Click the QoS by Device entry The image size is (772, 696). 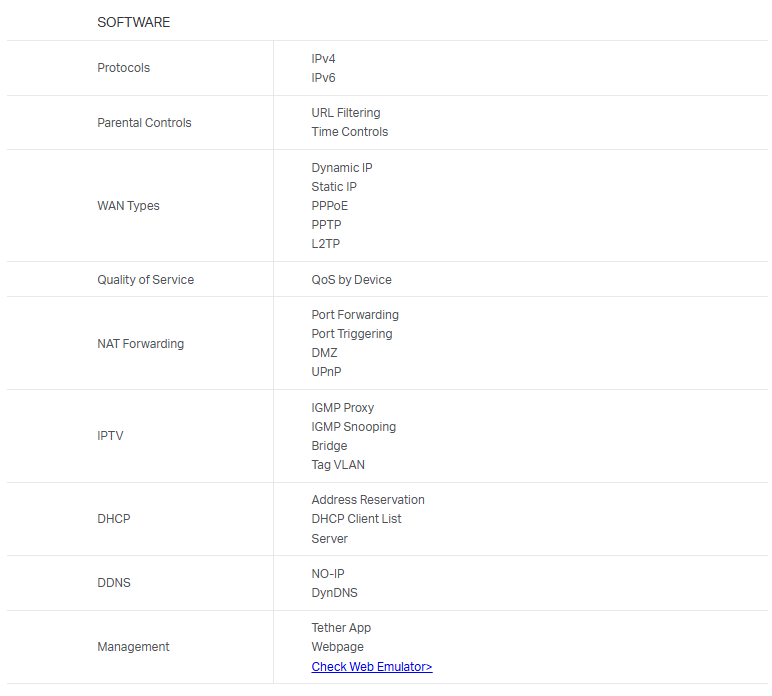(x=351, y=280)
